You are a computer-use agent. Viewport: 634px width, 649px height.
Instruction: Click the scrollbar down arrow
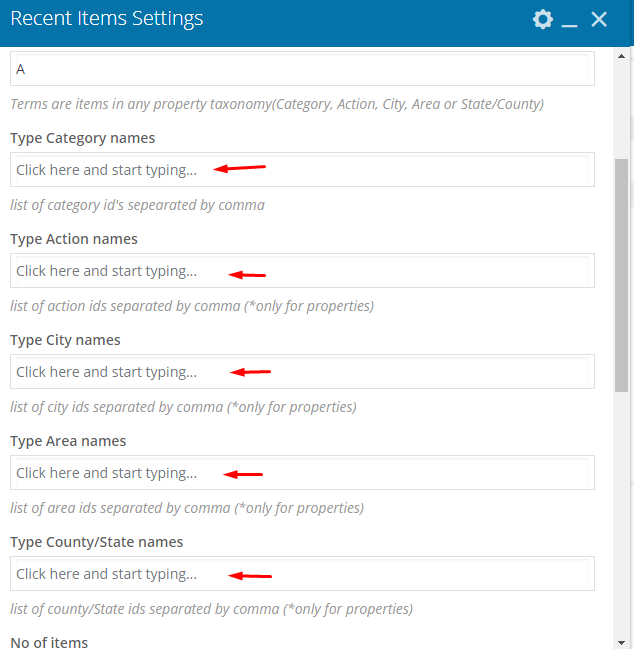(621, 642)
